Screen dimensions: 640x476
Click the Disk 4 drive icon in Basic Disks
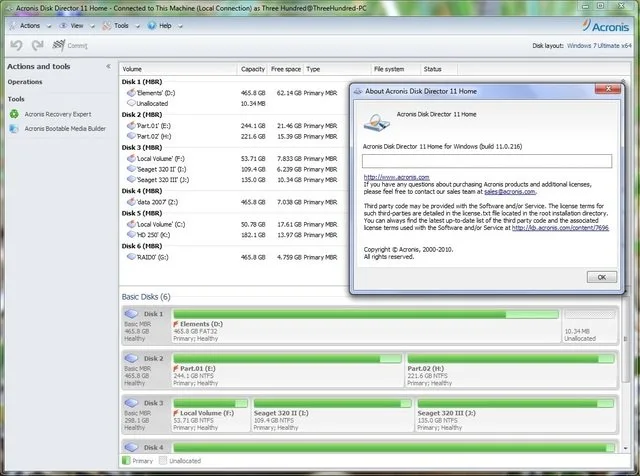click(x=131, y=447)
